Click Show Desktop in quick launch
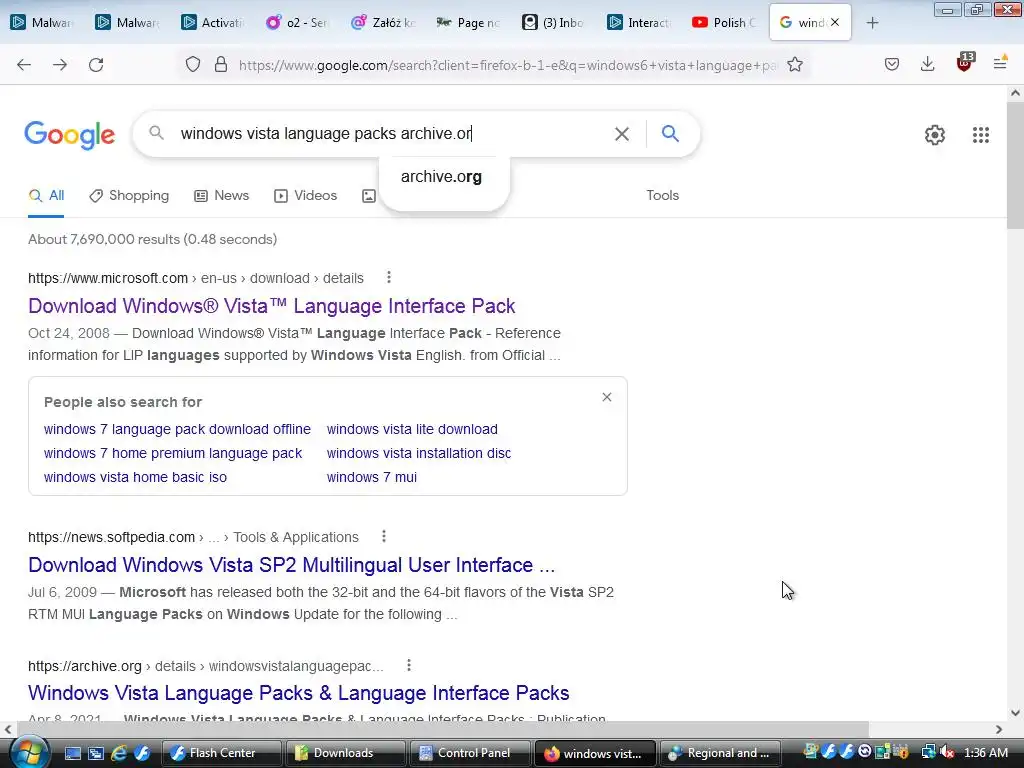Image resolution: width=1024 pixels, height=768 pixels. (x=72, y=753)
